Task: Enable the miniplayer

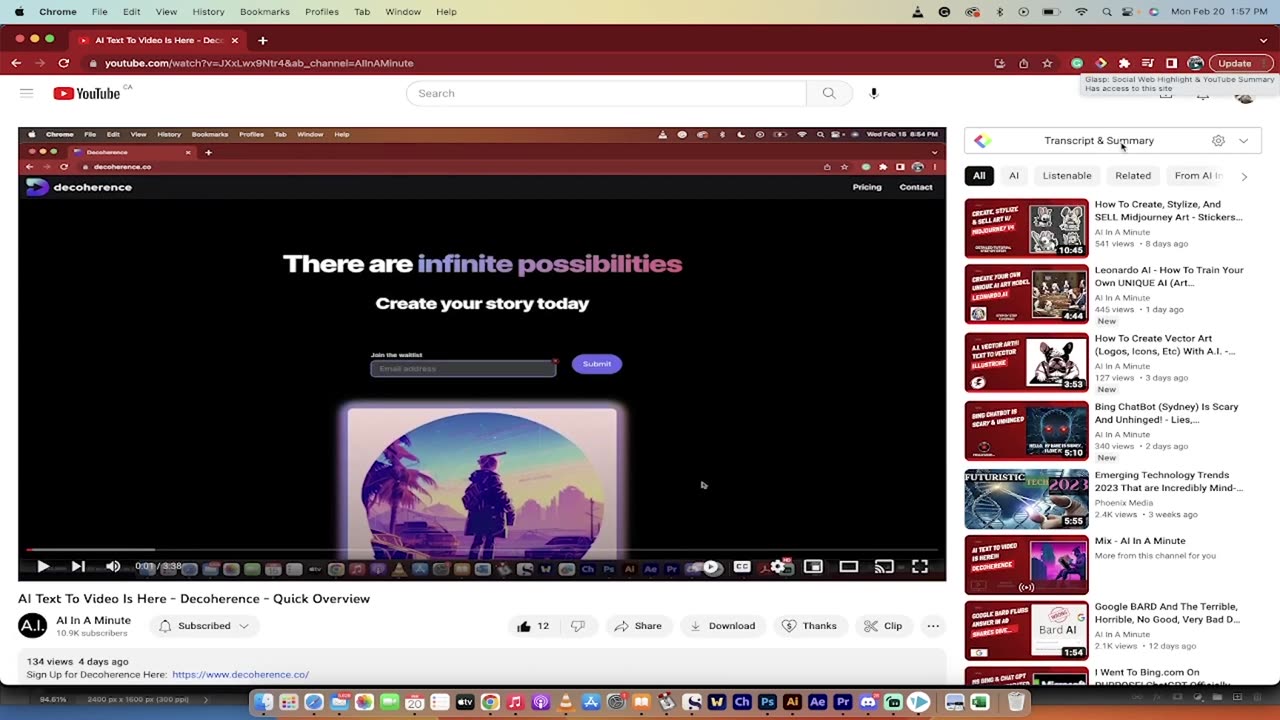Action: [813, 566]
